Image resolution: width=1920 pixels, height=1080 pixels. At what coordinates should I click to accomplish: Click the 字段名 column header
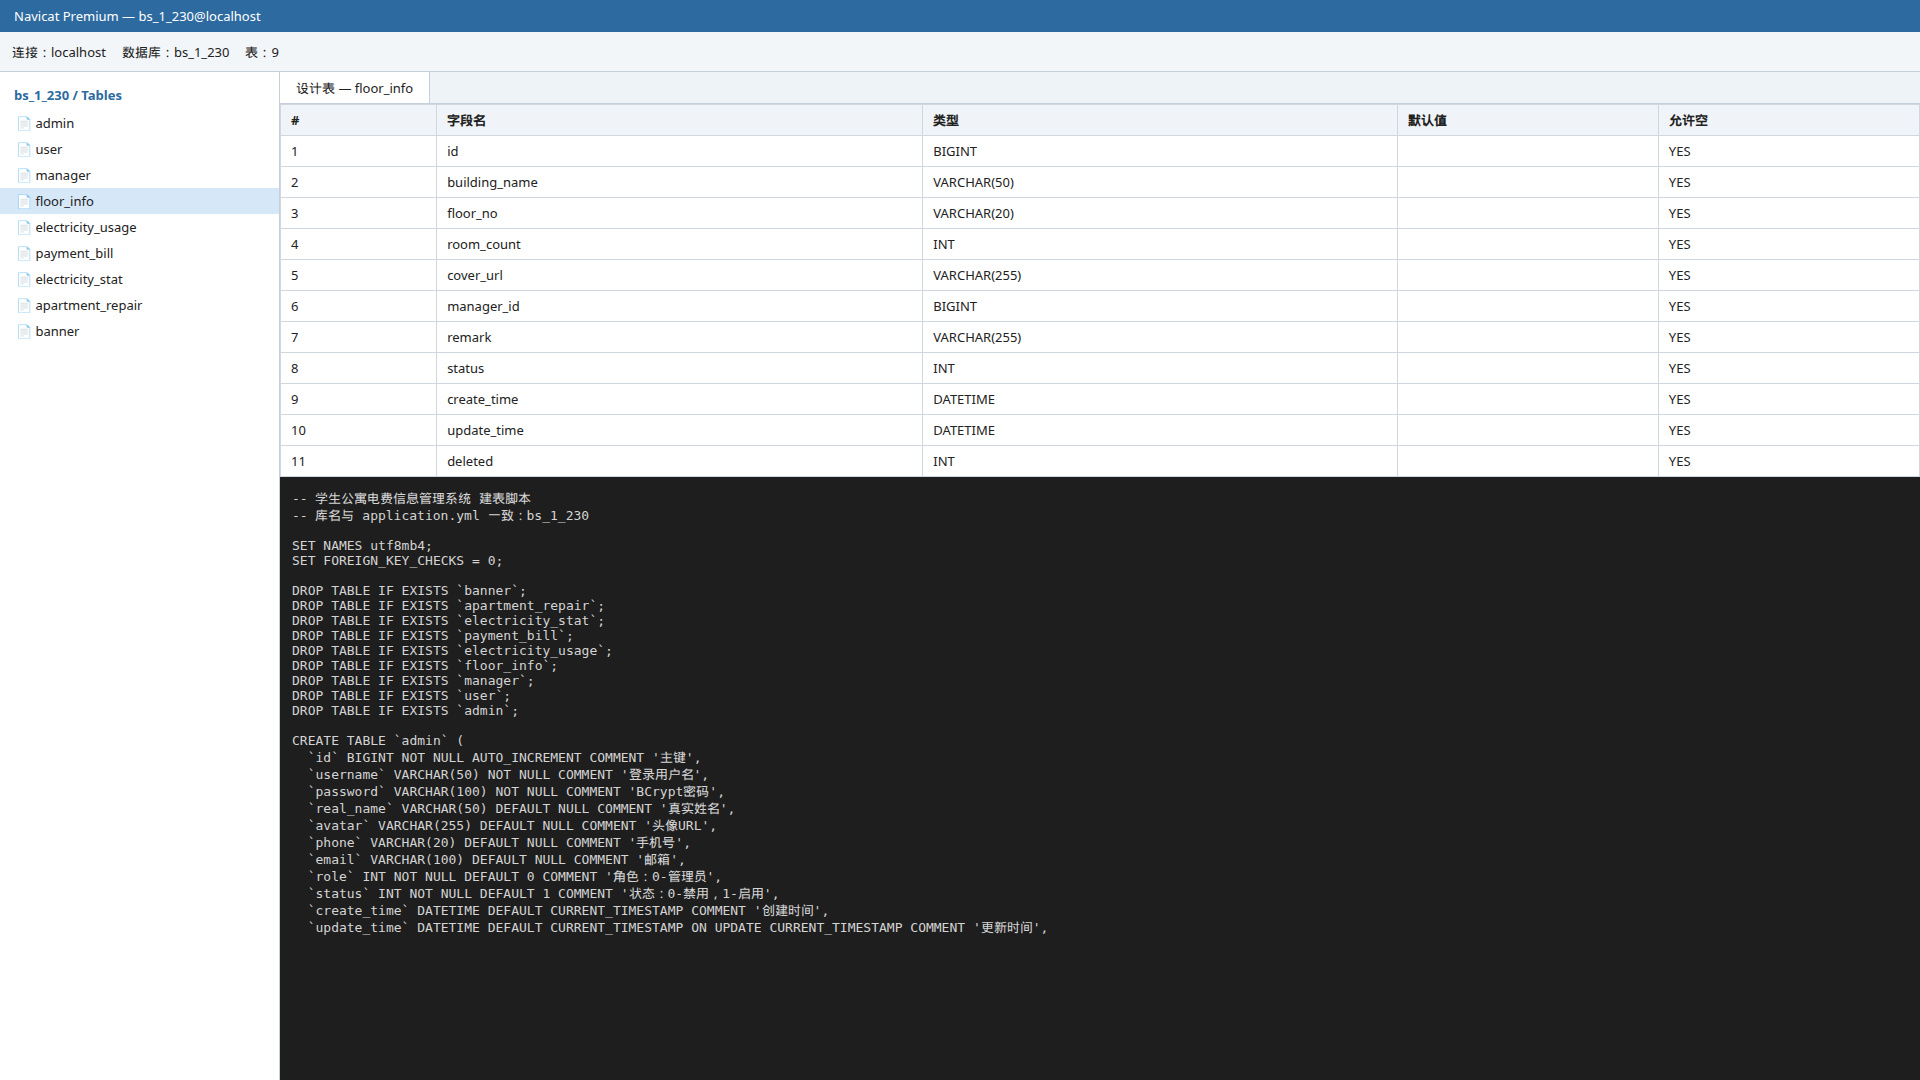(x=679, y=120)
